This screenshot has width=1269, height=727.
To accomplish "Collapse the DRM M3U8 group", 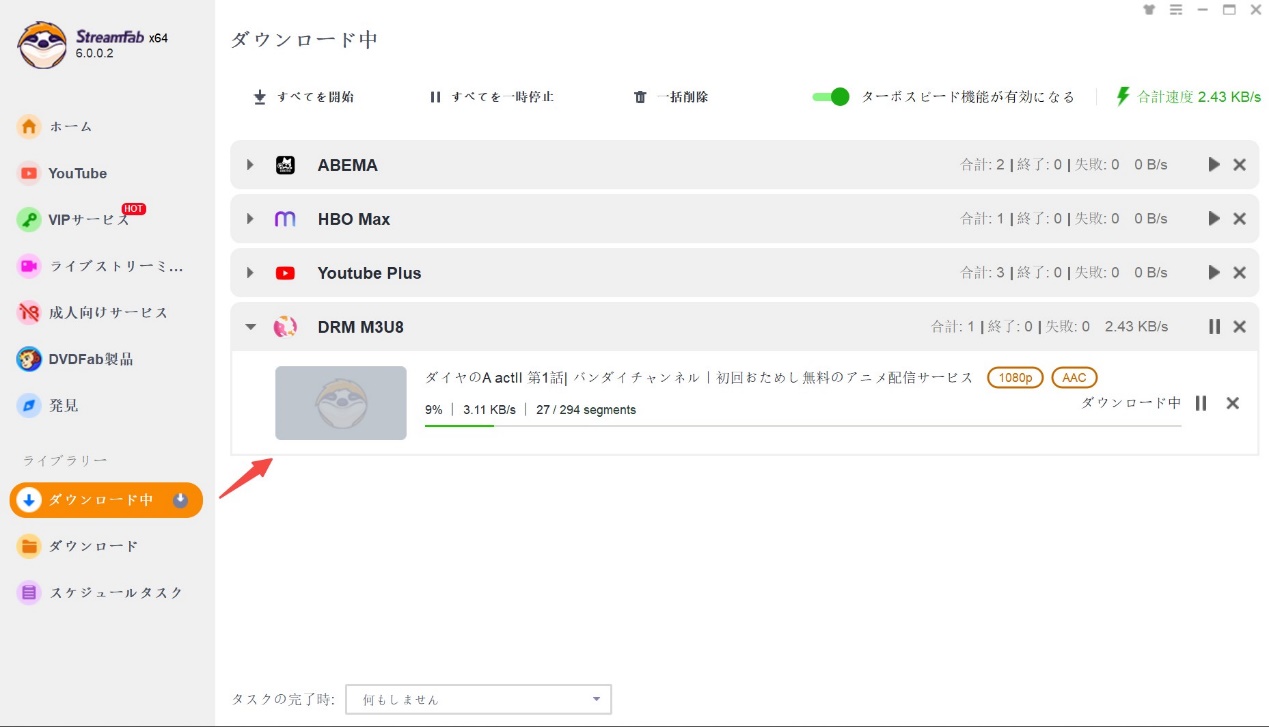I will [x=249, y=326].
